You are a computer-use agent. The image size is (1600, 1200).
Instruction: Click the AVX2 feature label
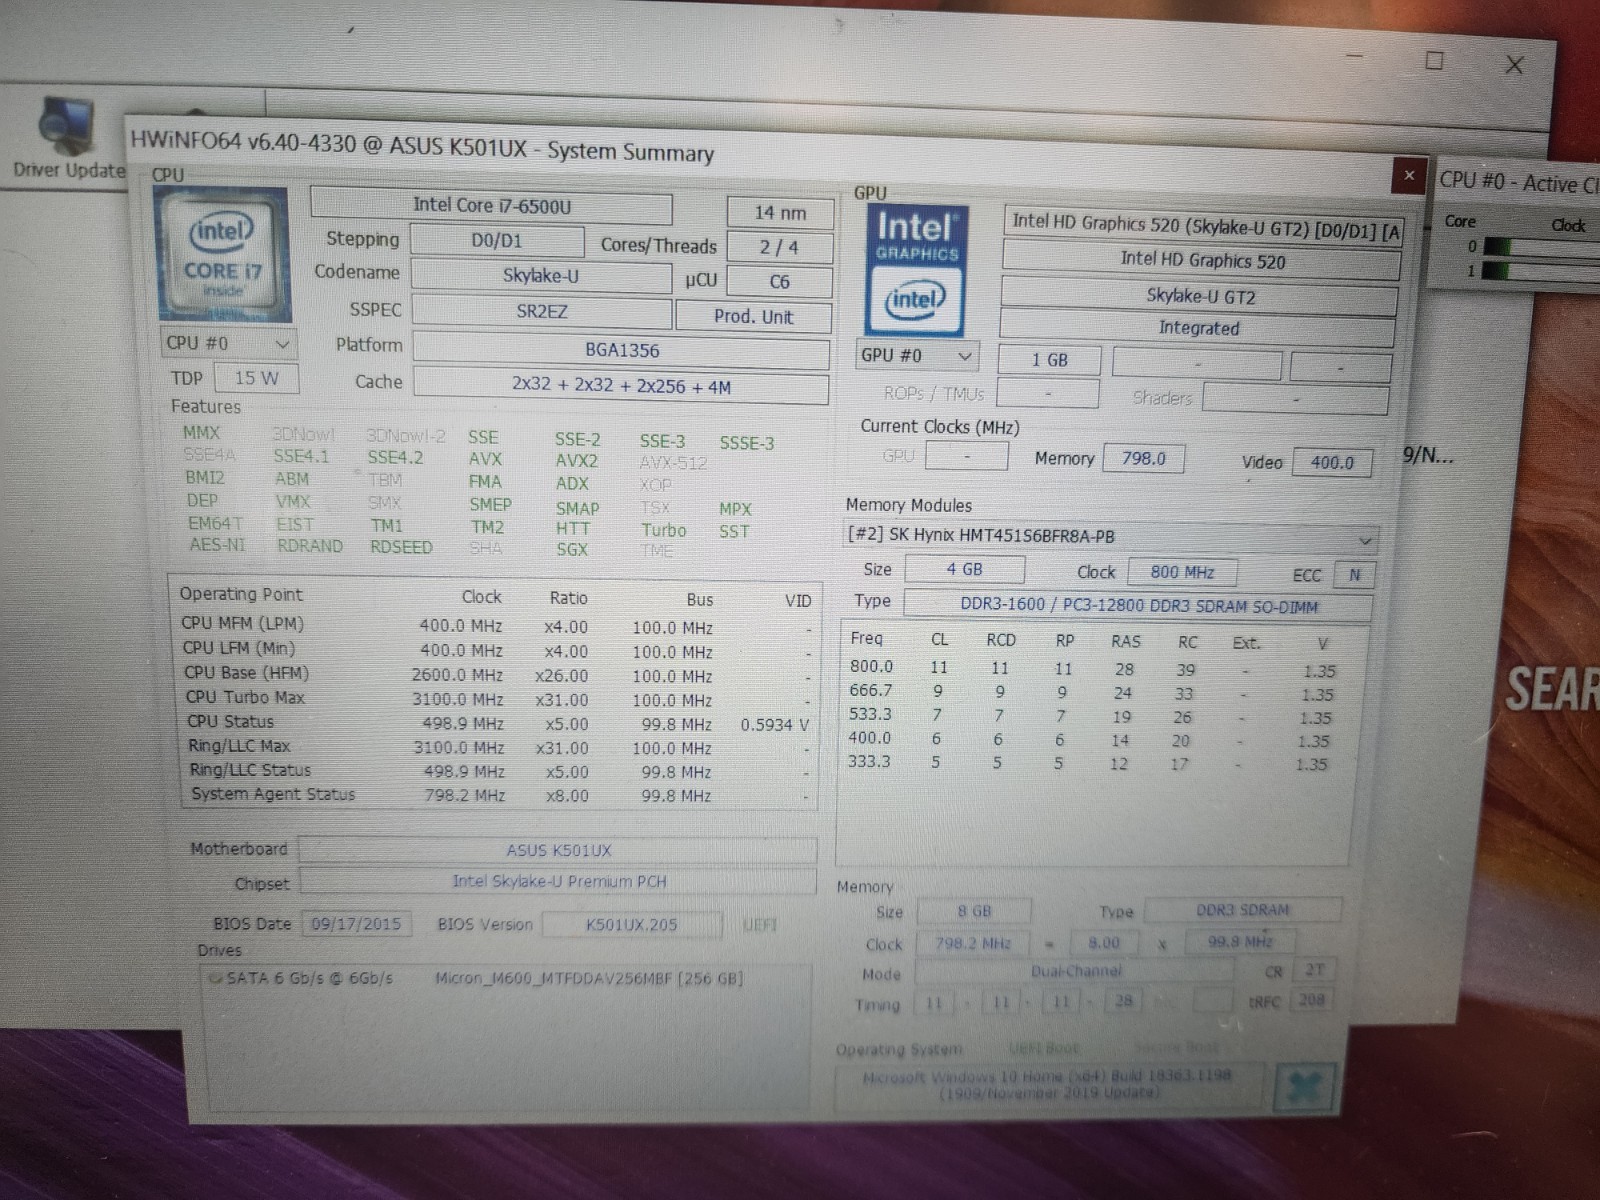point(577,461)
